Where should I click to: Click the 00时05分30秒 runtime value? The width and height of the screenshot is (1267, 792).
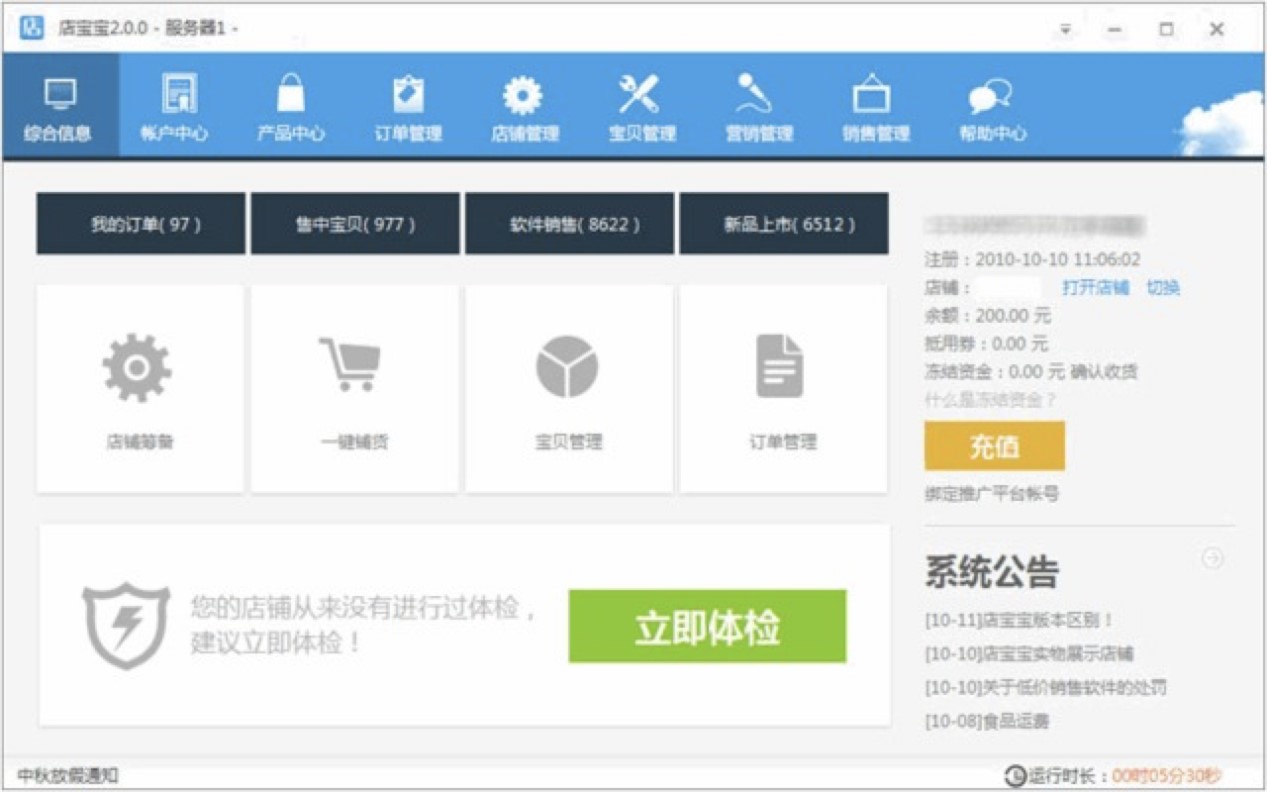pos(1167,776)
